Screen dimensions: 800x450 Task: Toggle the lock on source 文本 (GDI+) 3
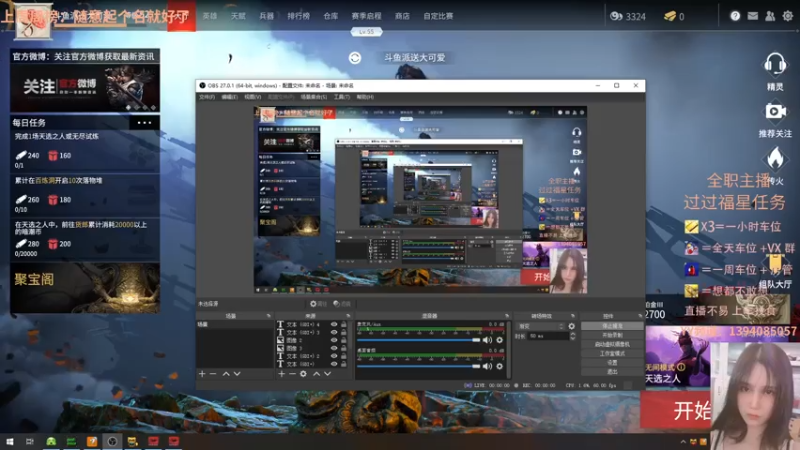coord(343,332)
